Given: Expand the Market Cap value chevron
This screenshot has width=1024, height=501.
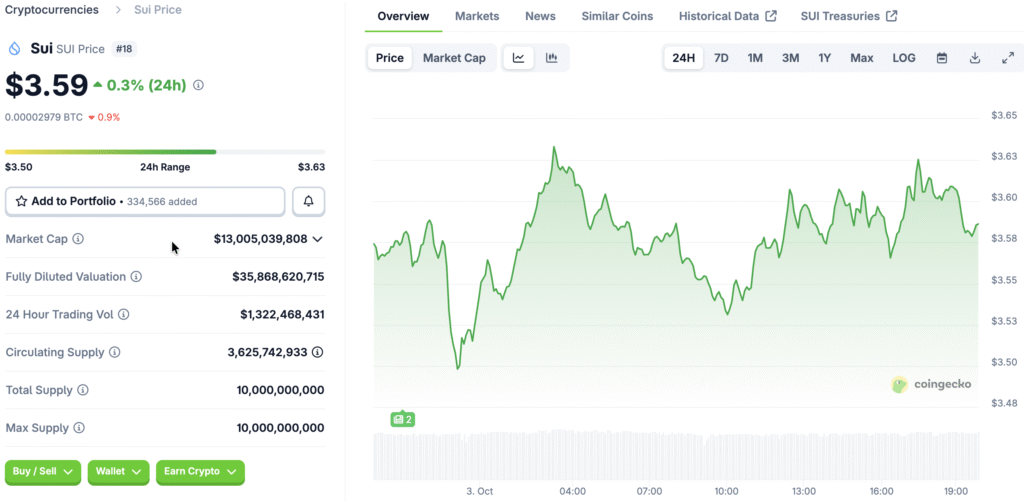Looking at the screenshot, I should [318, 239].
